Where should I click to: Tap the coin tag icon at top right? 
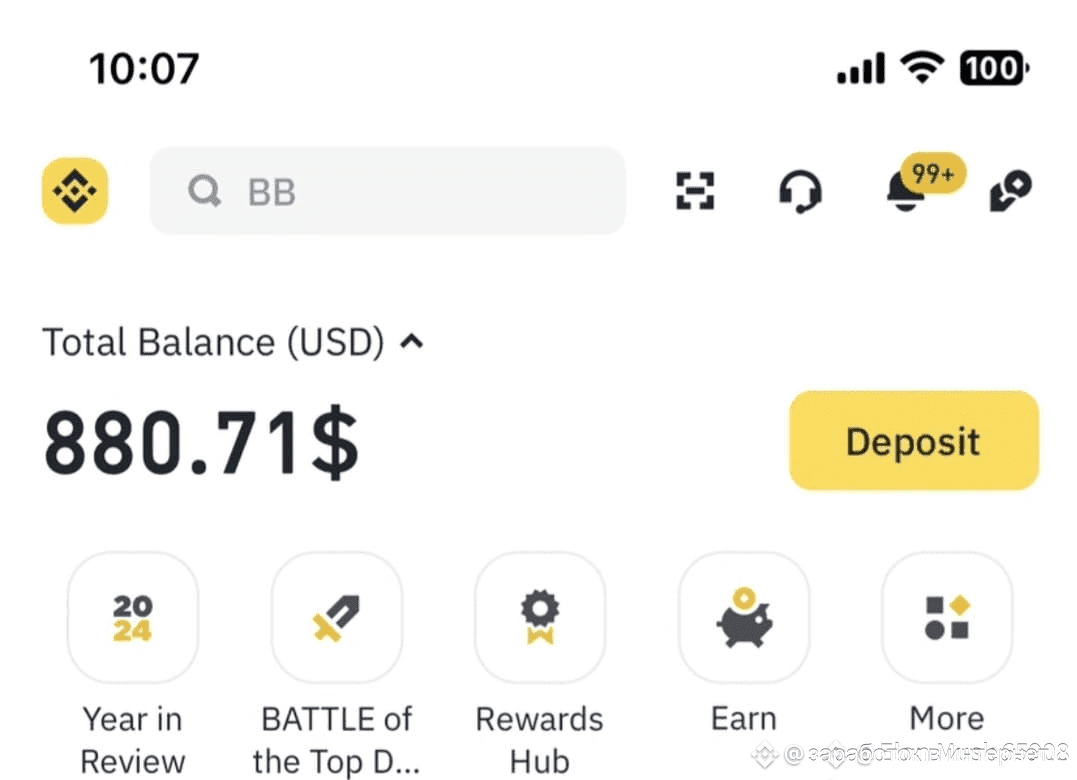tap(1010, 190)
